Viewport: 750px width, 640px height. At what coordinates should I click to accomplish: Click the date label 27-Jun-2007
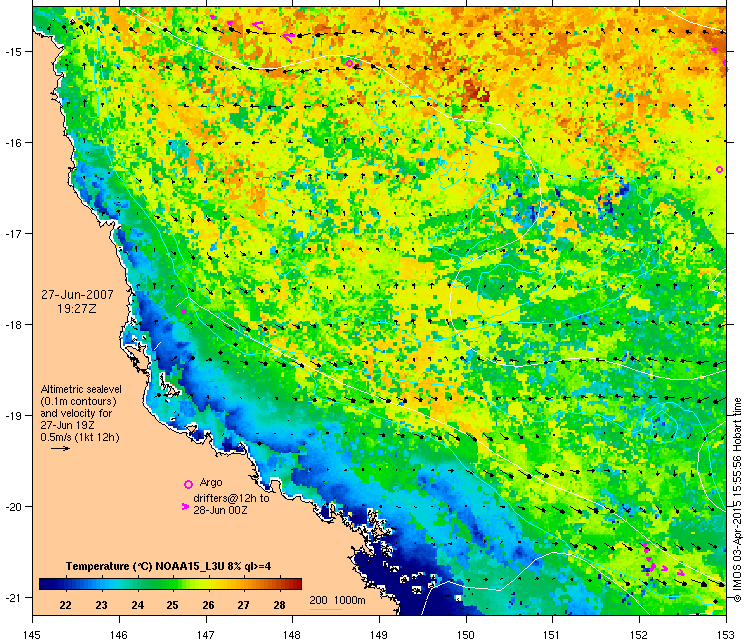[77, 295]
